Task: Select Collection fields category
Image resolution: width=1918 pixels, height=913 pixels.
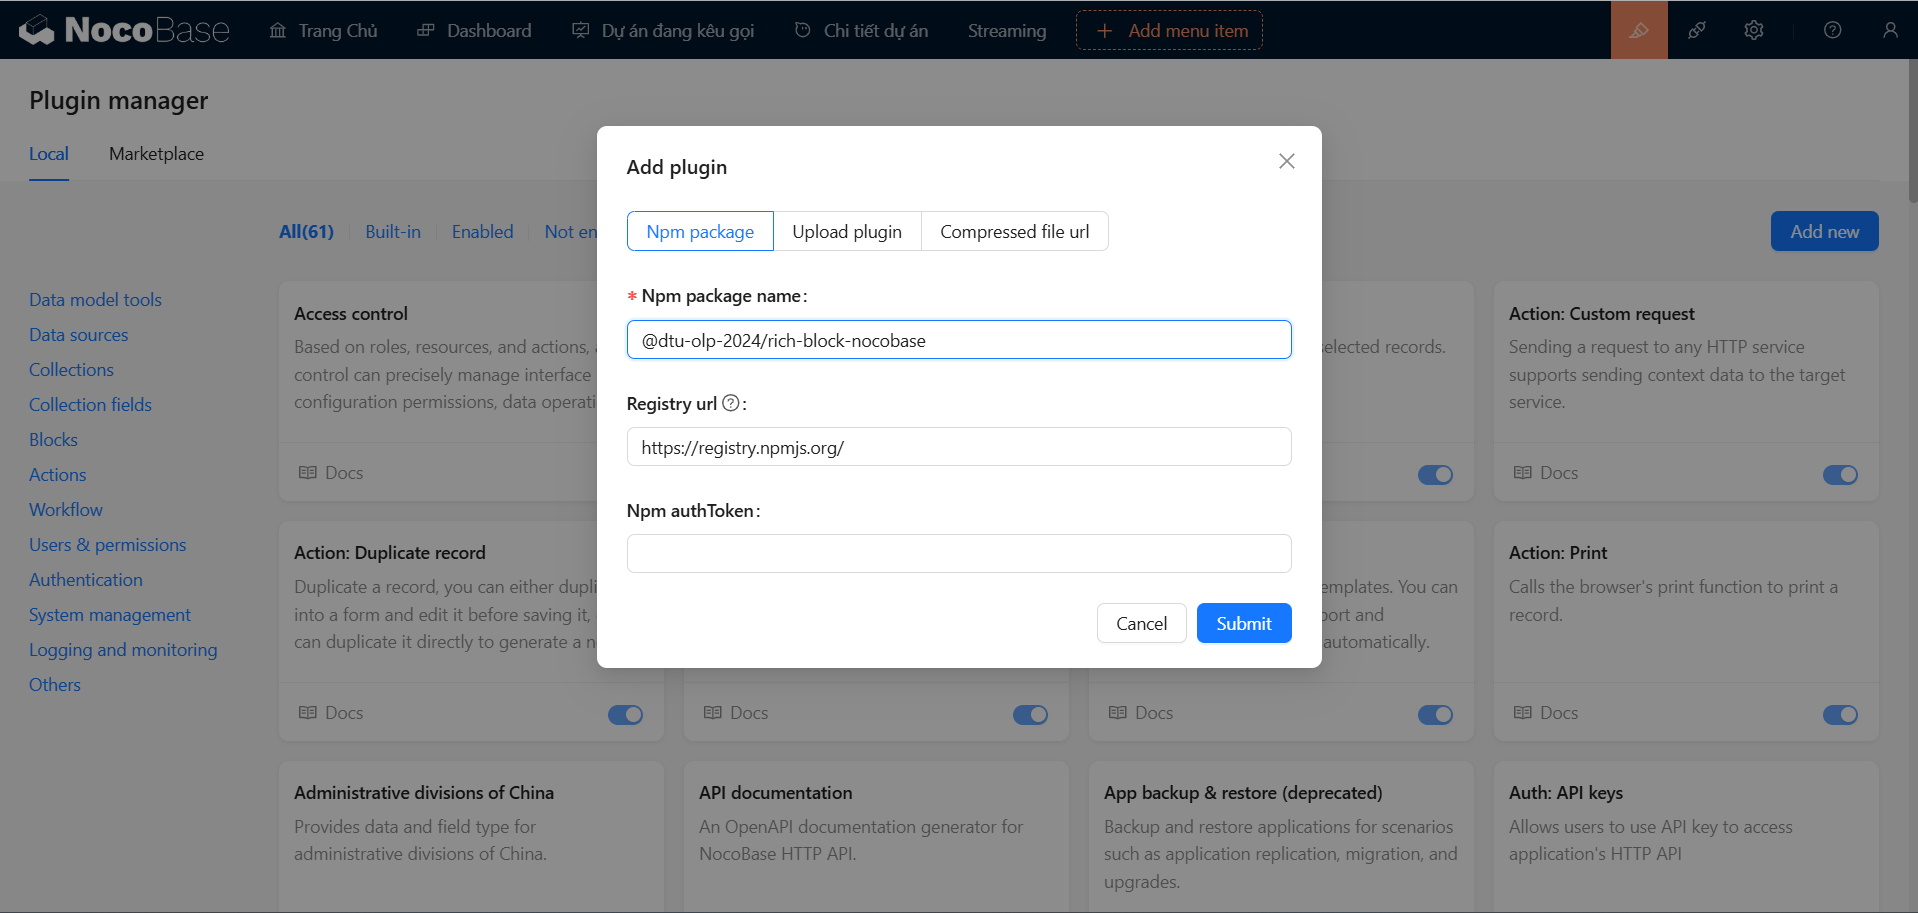Action: (x=90, y=404)
